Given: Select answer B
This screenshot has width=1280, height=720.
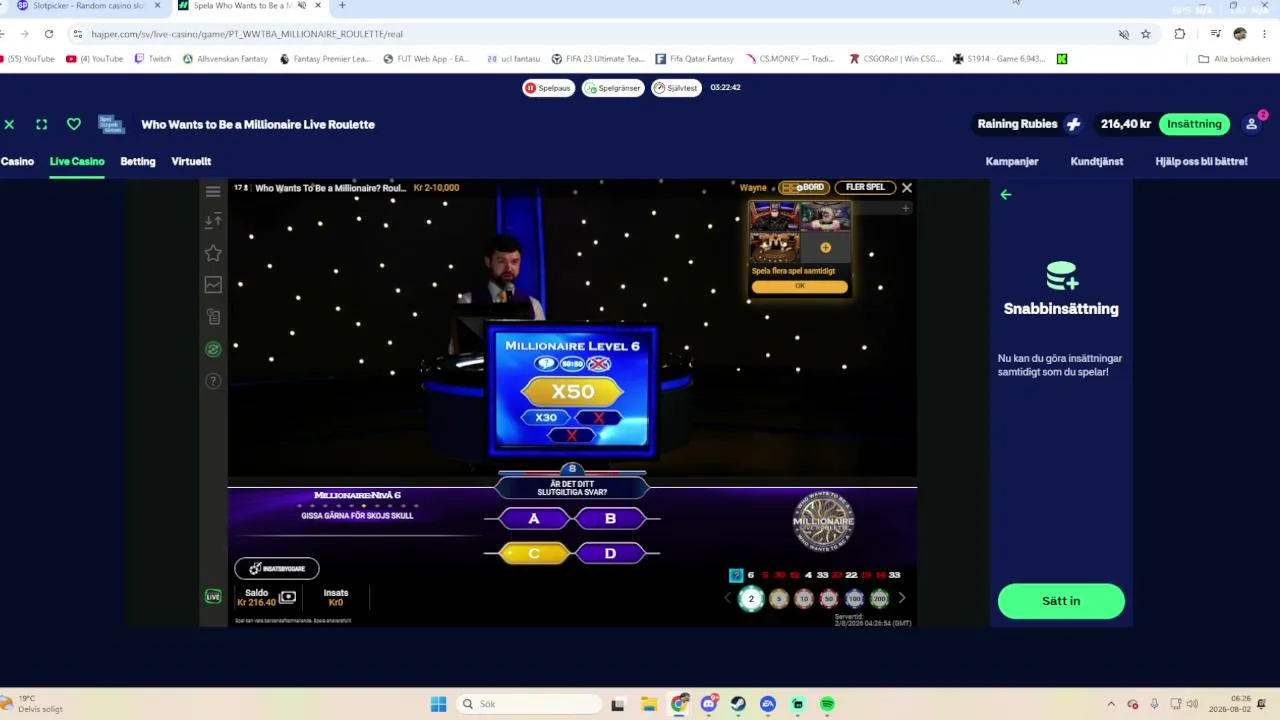Looking at the screenshot, I should point(610,519).
